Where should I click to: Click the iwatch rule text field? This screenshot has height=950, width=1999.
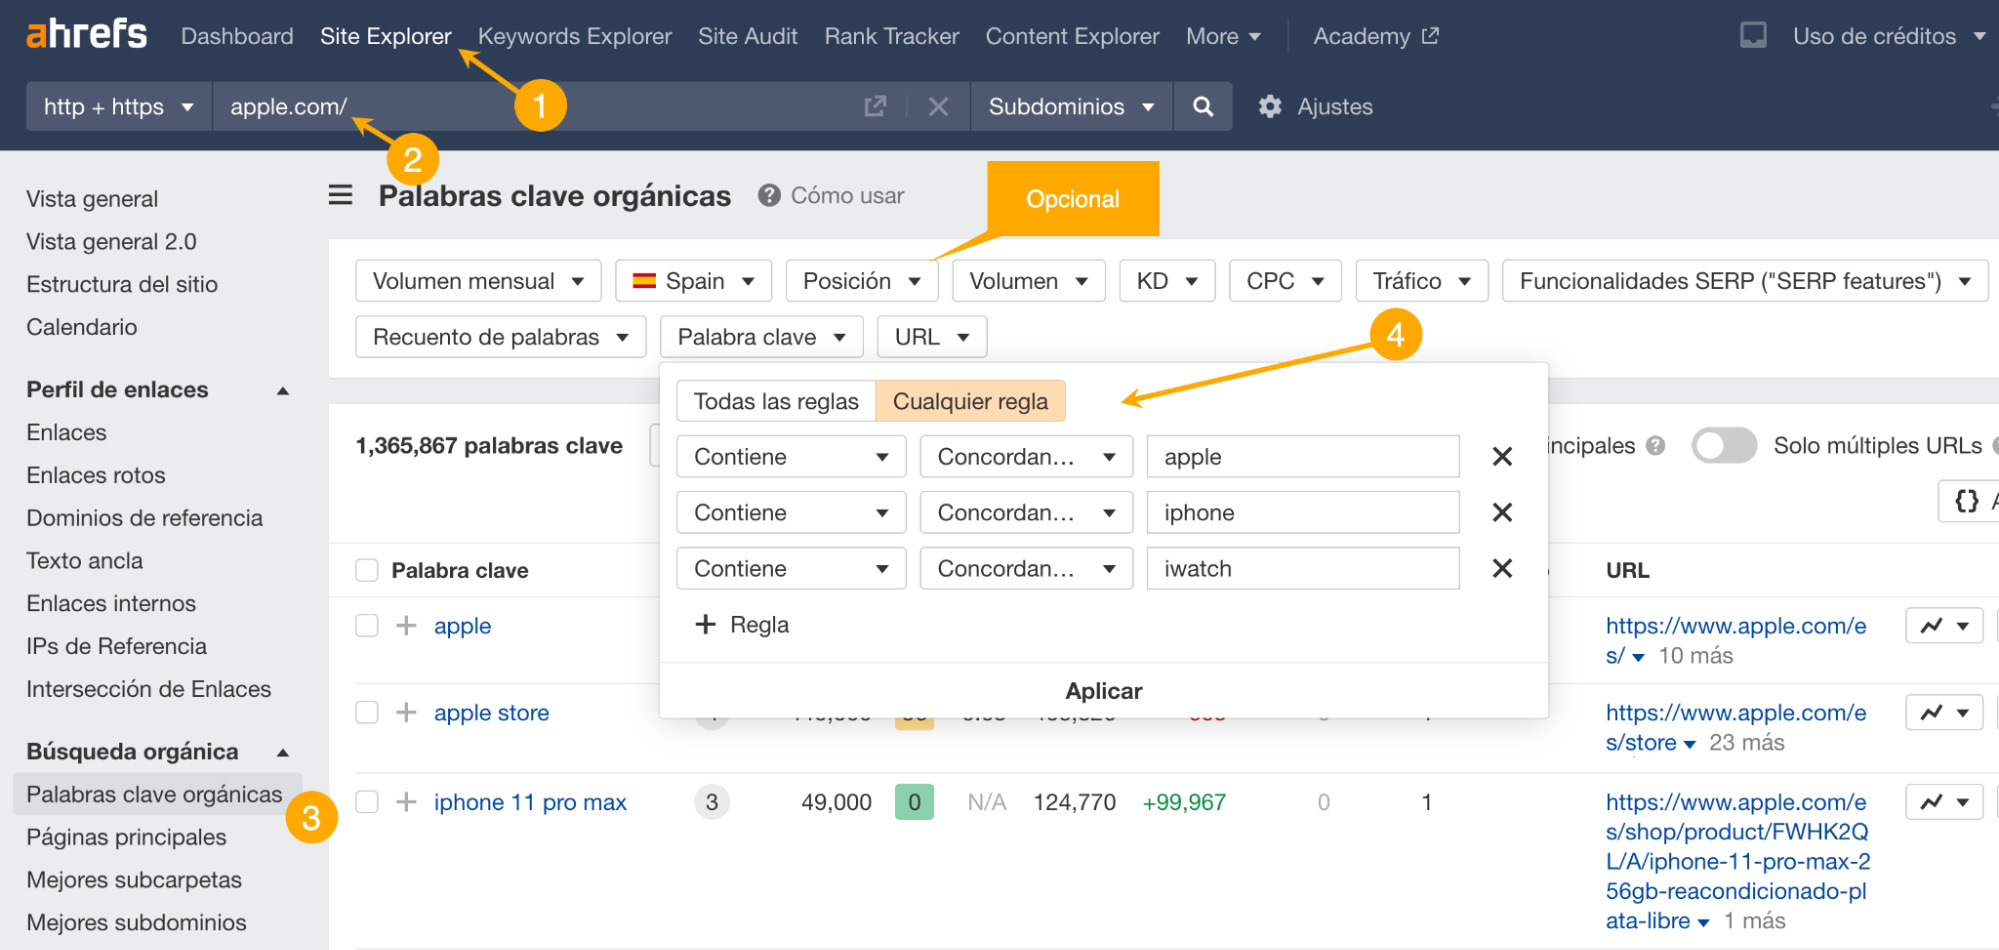coord(1302,569)
